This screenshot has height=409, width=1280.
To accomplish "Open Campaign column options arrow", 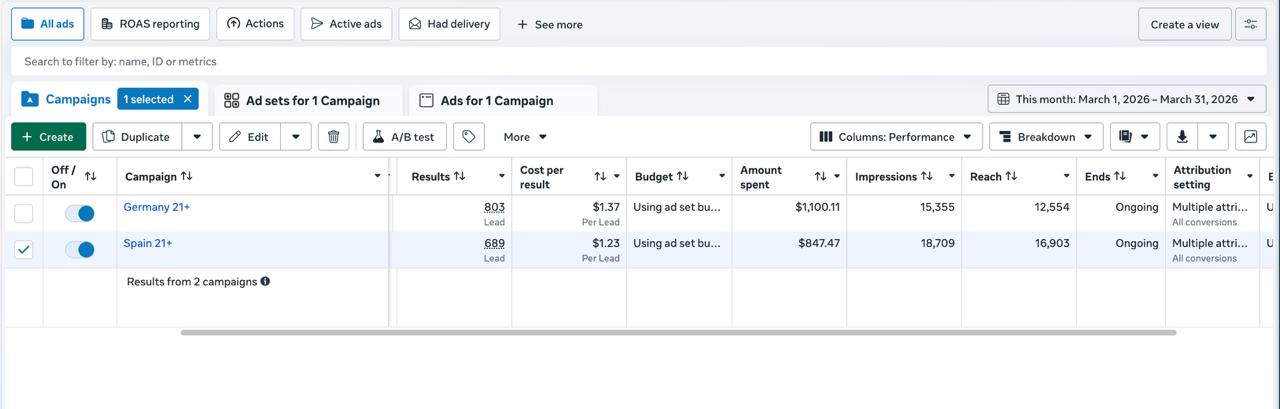I will click(377, 177).
